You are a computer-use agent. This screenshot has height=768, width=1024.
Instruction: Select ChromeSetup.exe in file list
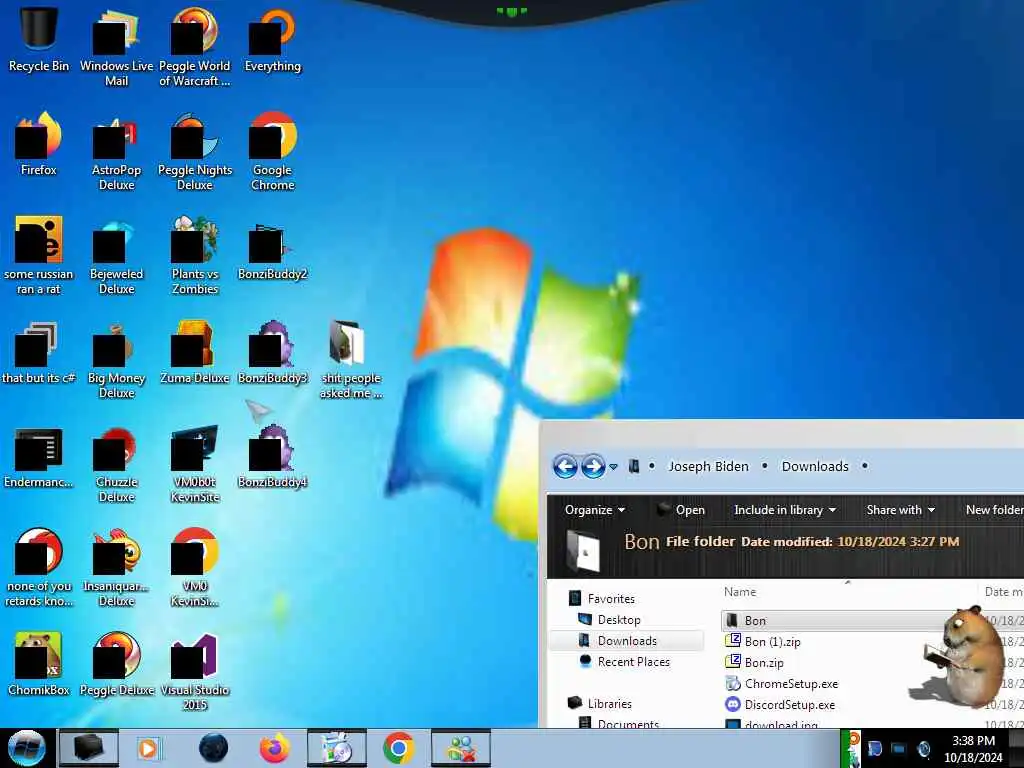click(x=782, y=684)
